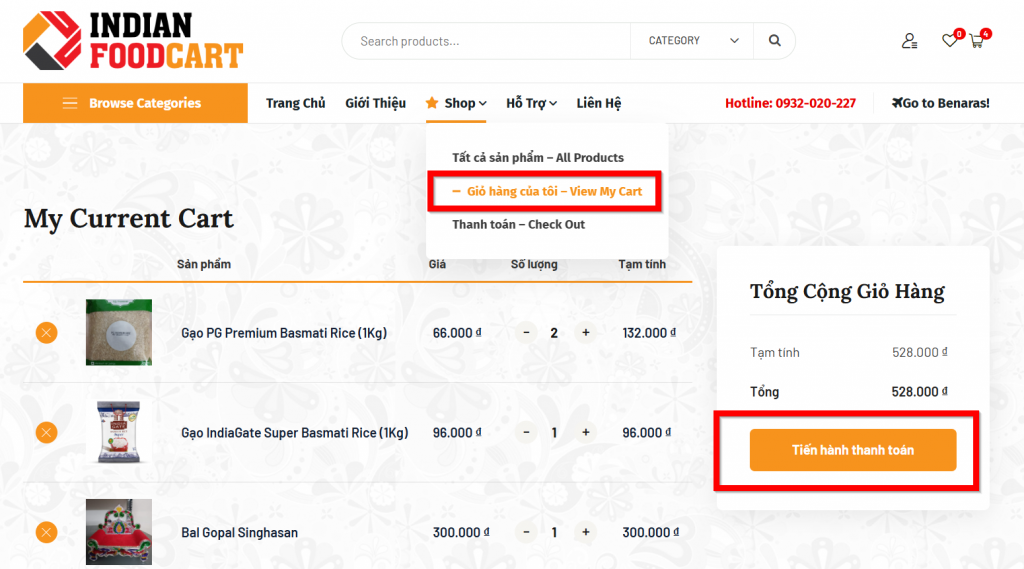Open Liên Hệ page

click(x=599, y=103)
